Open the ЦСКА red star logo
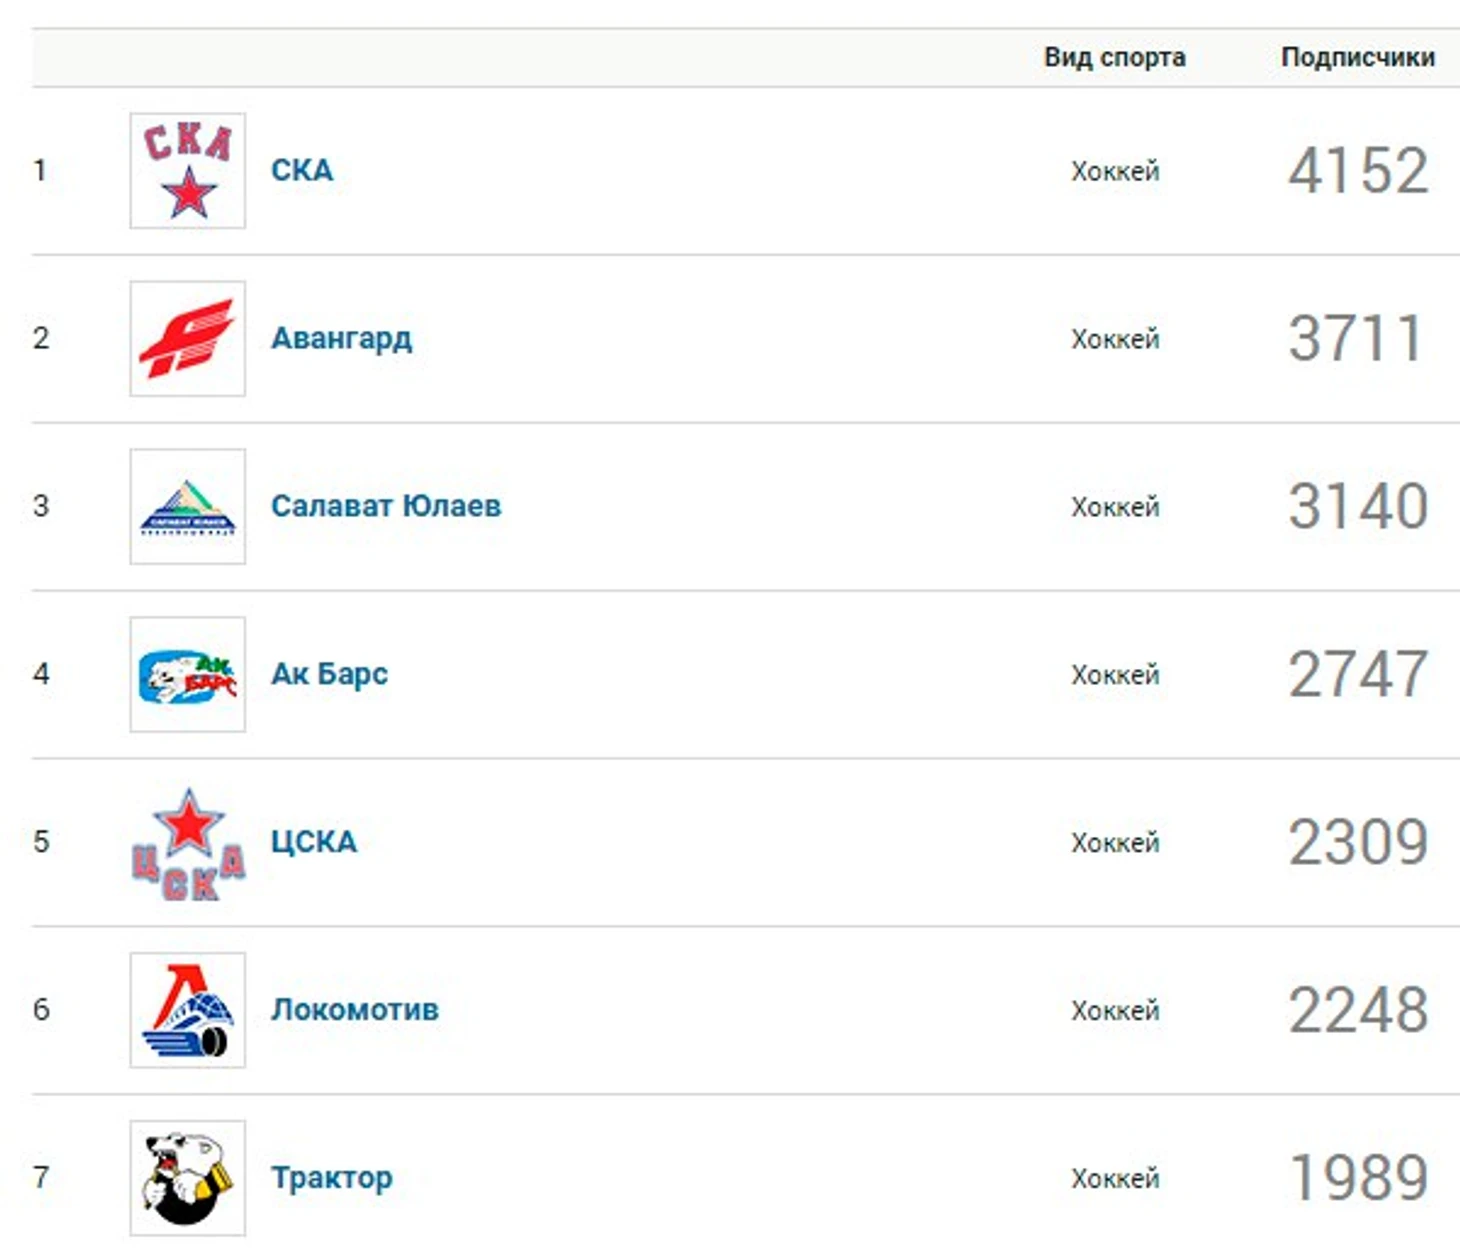The image size is (1460, 1256). pyautogui.click(x=188, y=843)
